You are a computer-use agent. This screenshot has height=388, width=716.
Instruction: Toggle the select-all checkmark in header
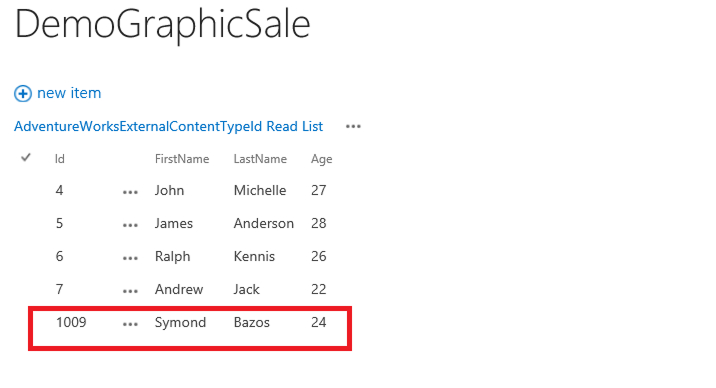click(26, 158)
